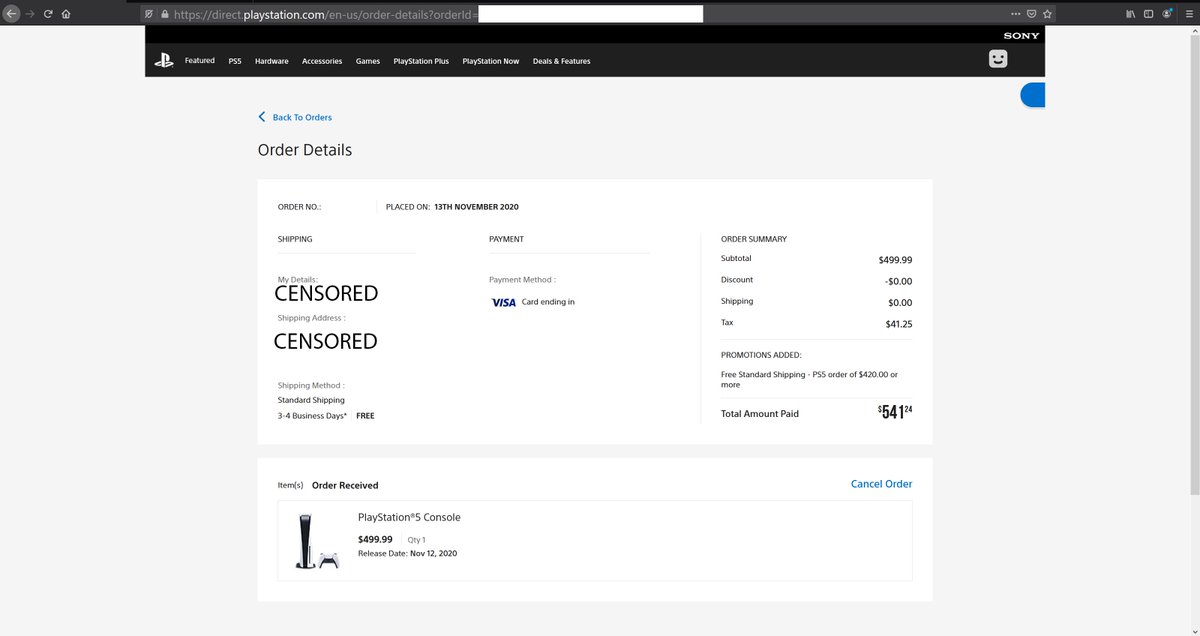Open the browser home page icon

click(66, 14)
